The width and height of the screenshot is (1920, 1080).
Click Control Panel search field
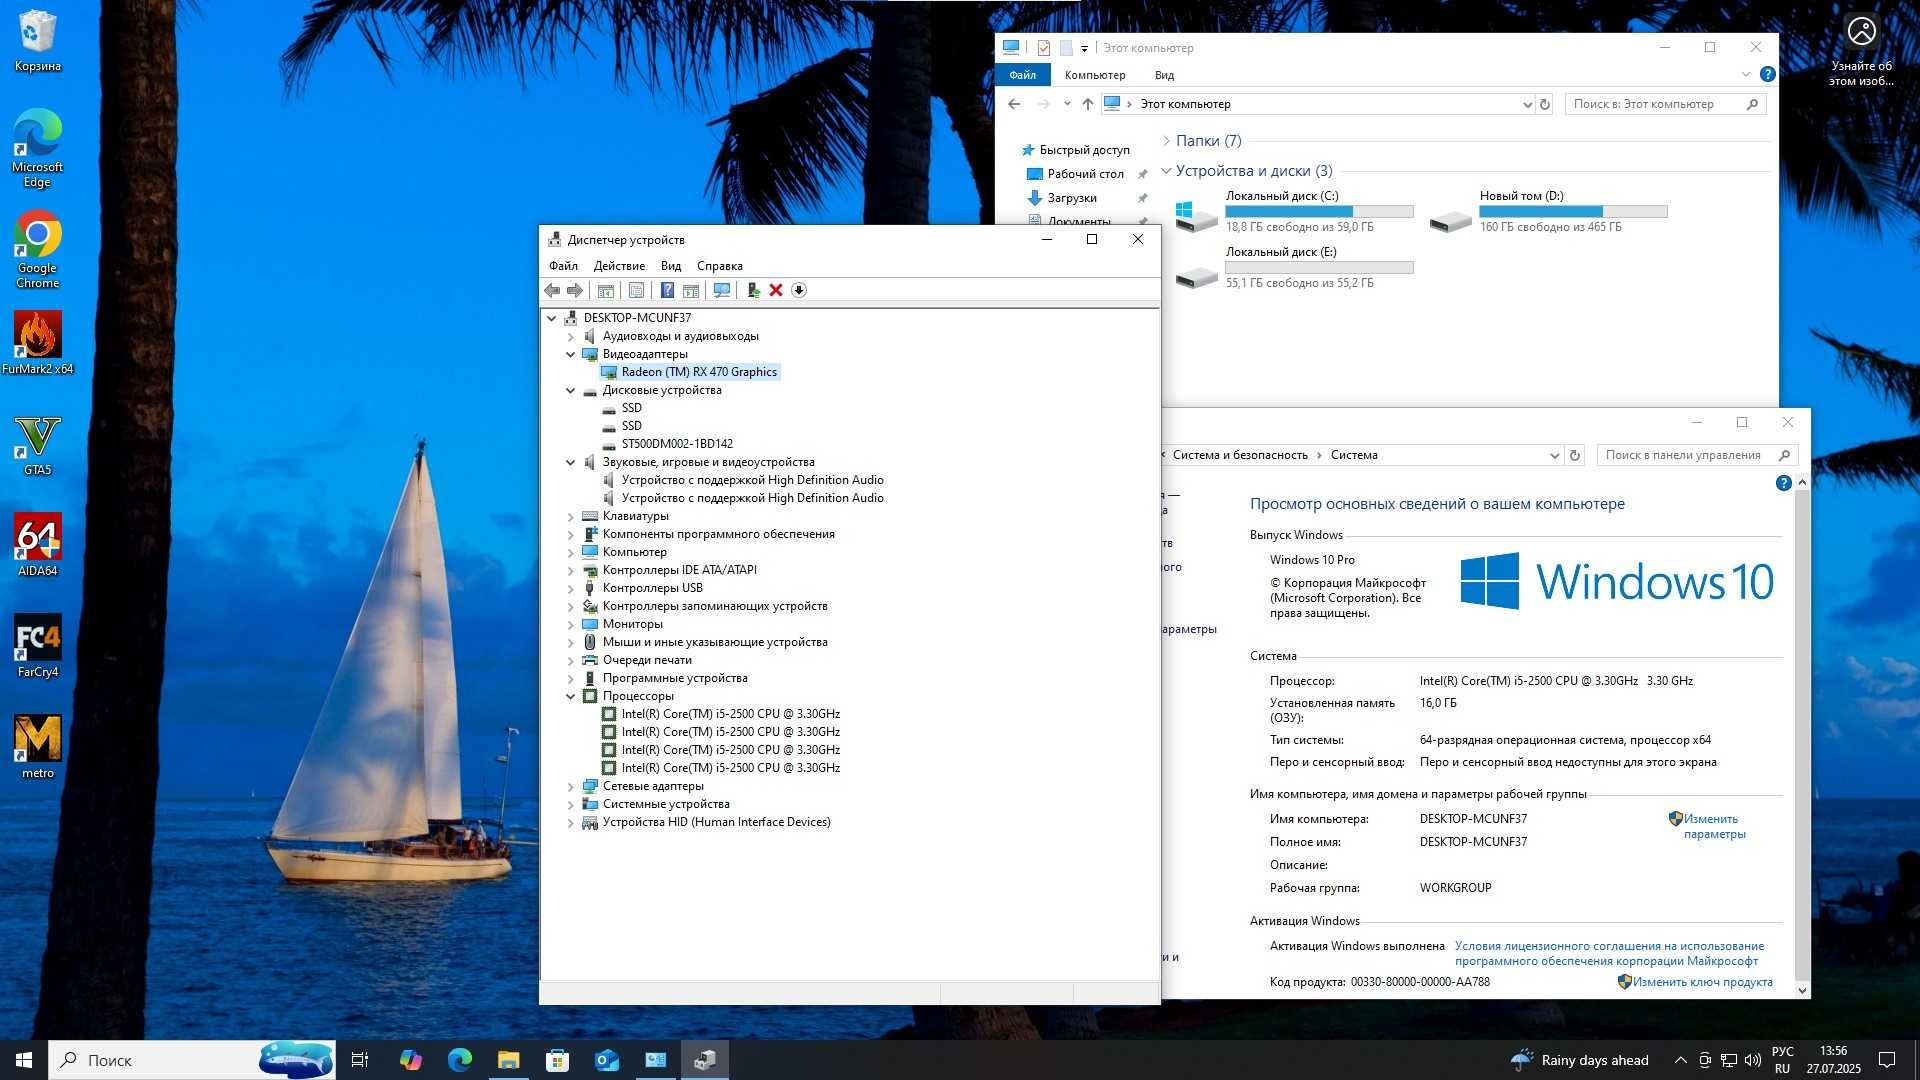pos(1697,455)
